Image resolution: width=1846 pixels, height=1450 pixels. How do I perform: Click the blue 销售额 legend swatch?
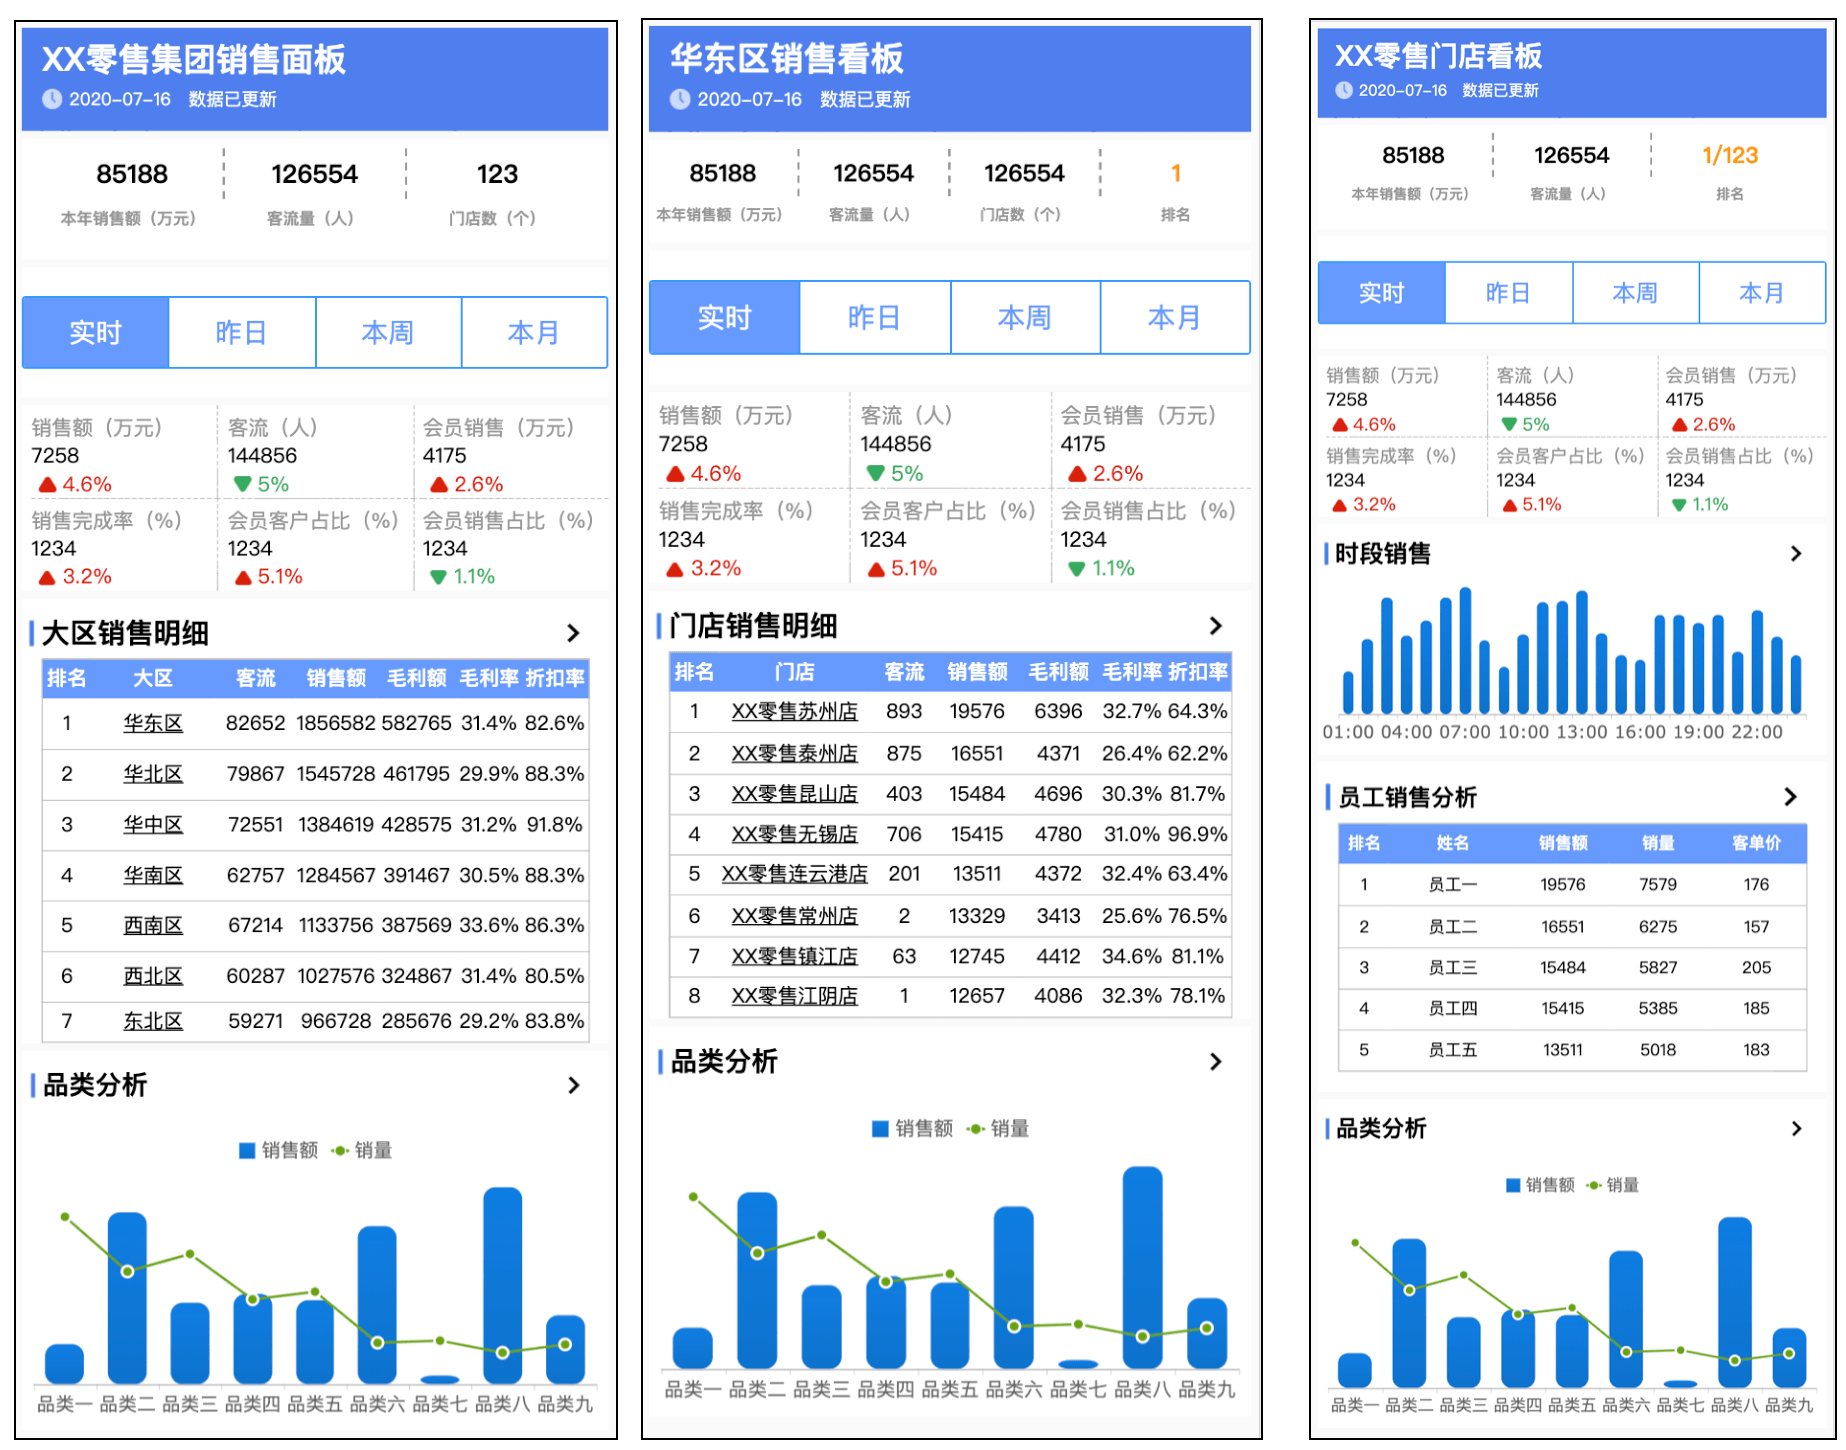click(x=246, y=1150)
